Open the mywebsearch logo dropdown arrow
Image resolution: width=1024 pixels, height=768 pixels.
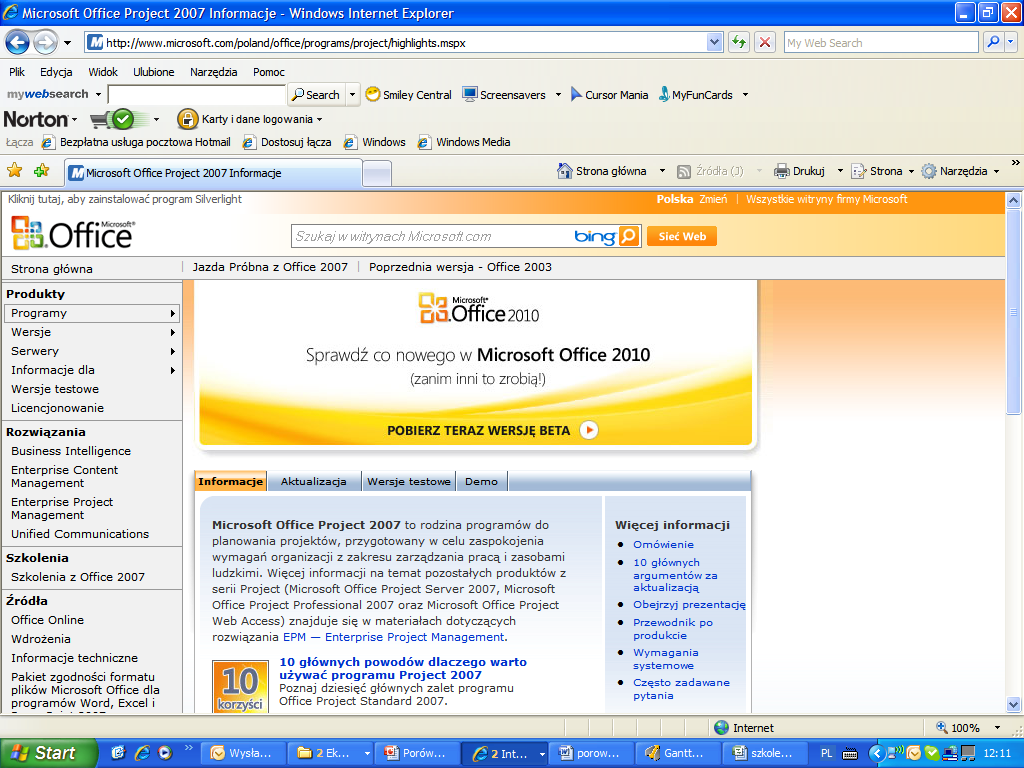click(99, 95)
